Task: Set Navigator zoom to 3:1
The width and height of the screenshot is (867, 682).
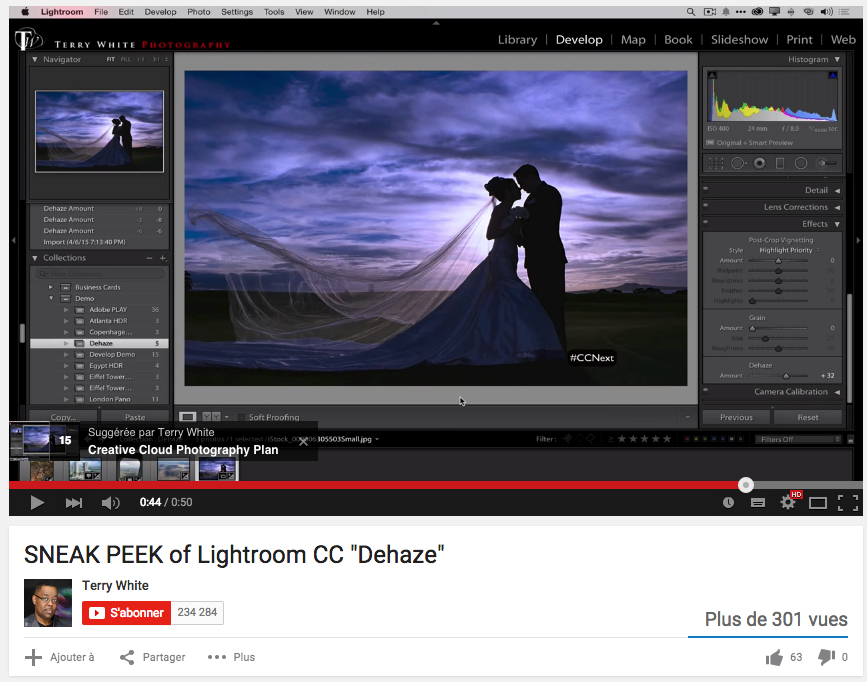Action: (x=156, y=59)
